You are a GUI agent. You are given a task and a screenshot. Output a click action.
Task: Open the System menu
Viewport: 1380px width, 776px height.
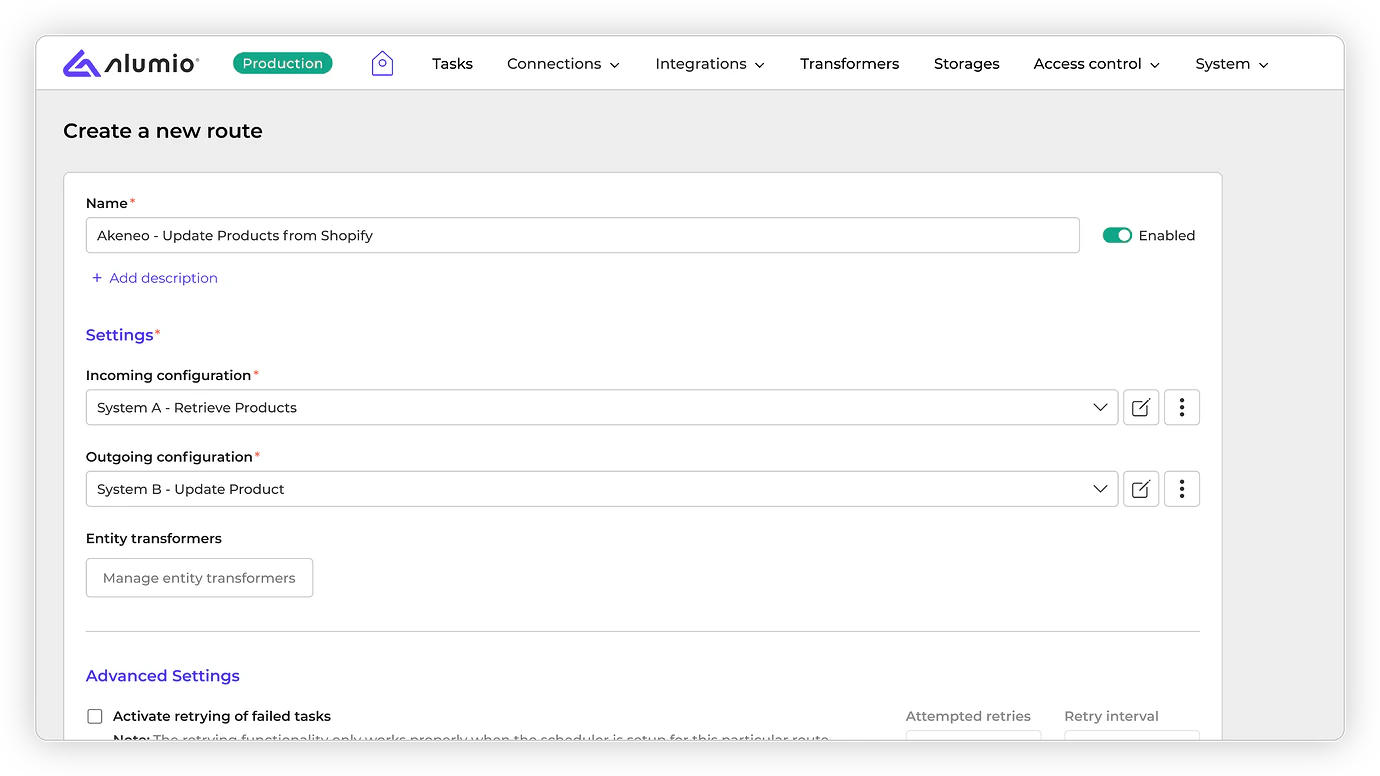pyautogui.click(x=1232, y=64)
